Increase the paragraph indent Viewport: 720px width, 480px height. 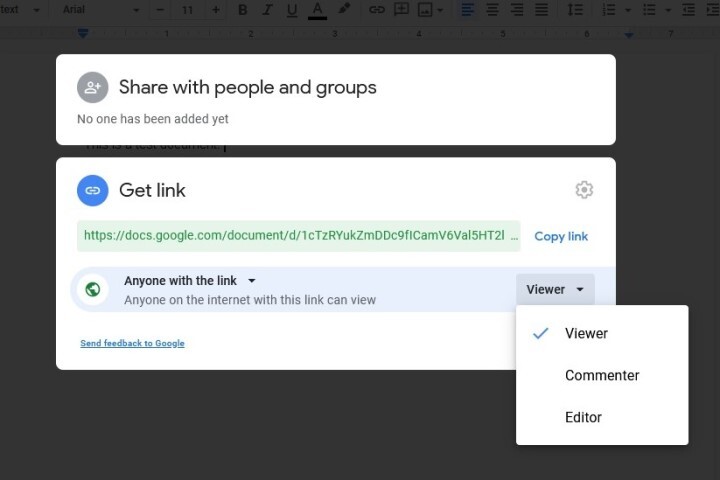pyautogui.click(x=713, y=10)
